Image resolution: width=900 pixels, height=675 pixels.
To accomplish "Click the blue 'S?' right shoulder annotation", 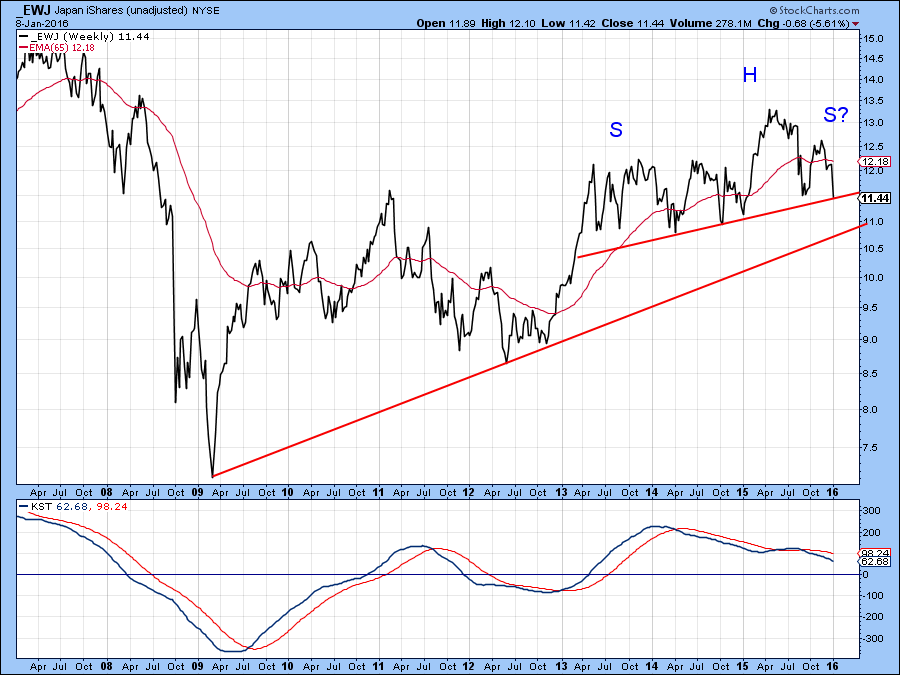I will click(x=835, y=115).
